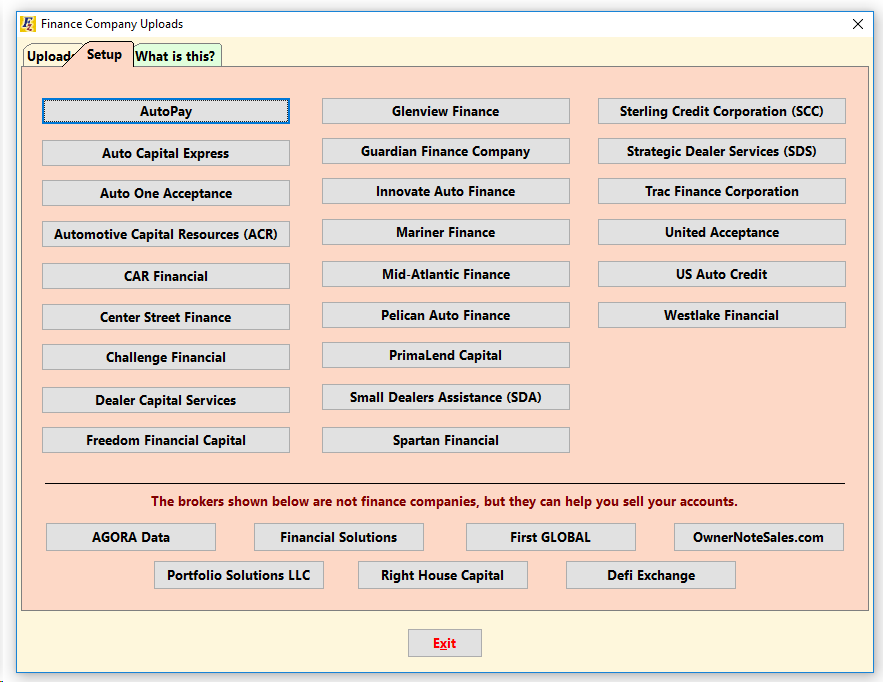Open Automotive Capital Resources (ACR) setup
The height and width of the screenshot is (682, 883).
tap(166, 234)
